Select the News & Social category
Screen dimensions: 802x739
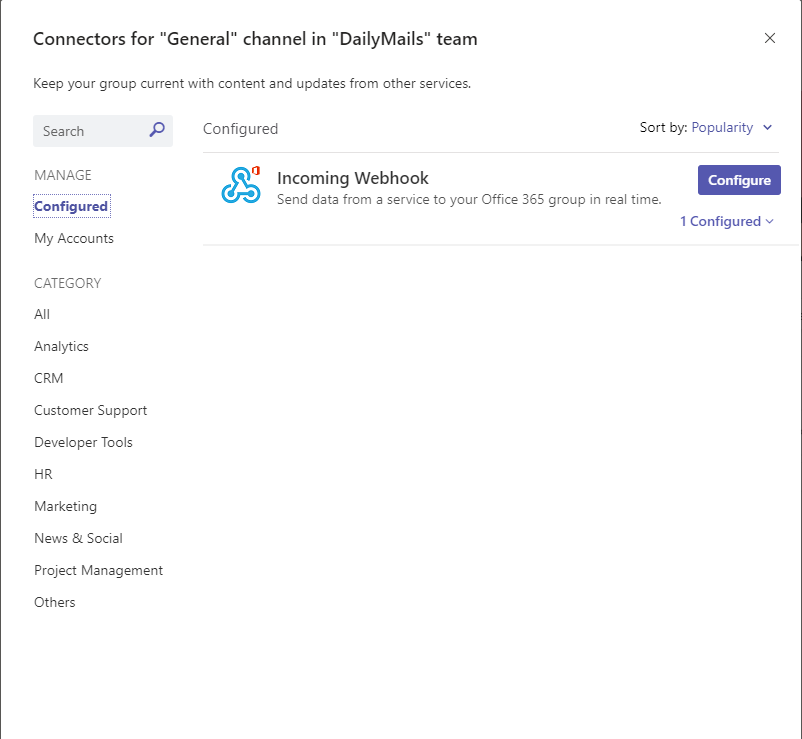[78, 538]
